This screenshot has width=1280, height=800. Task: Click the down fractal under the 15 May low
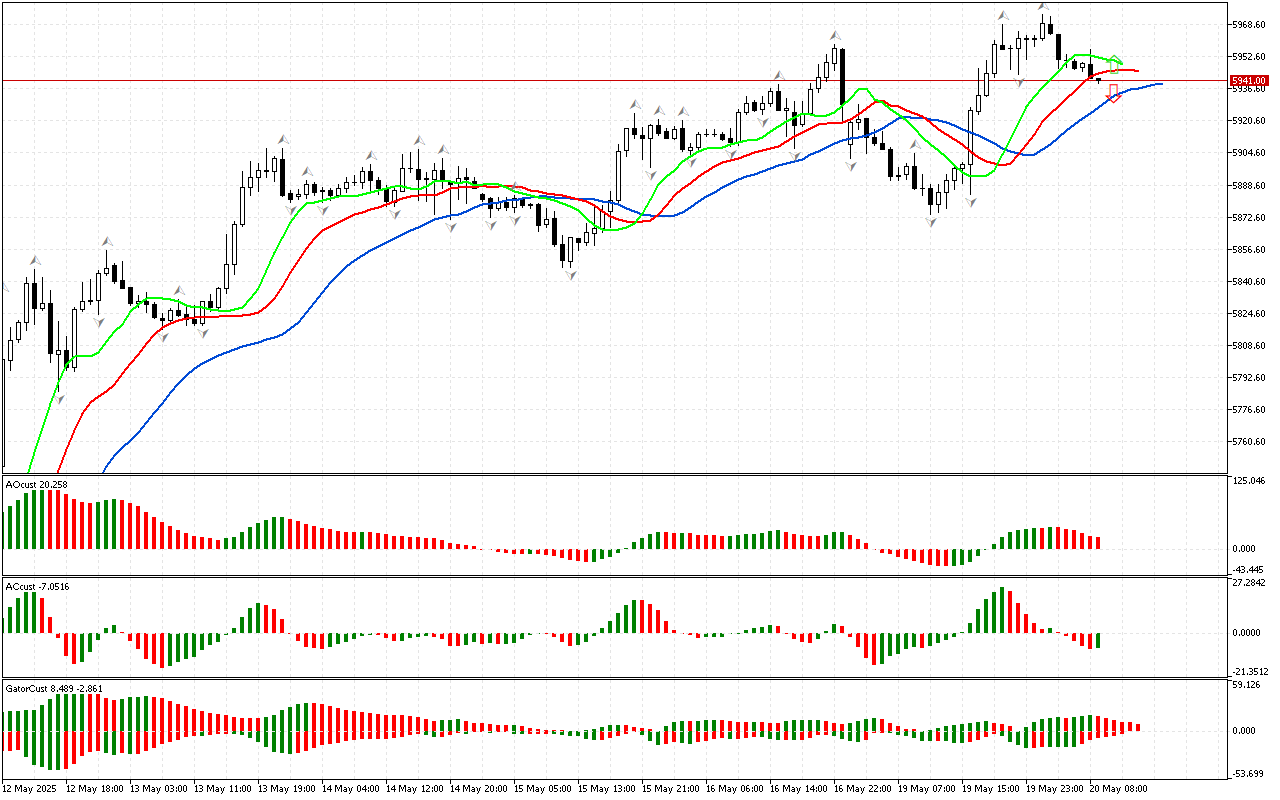pos(570,274)
